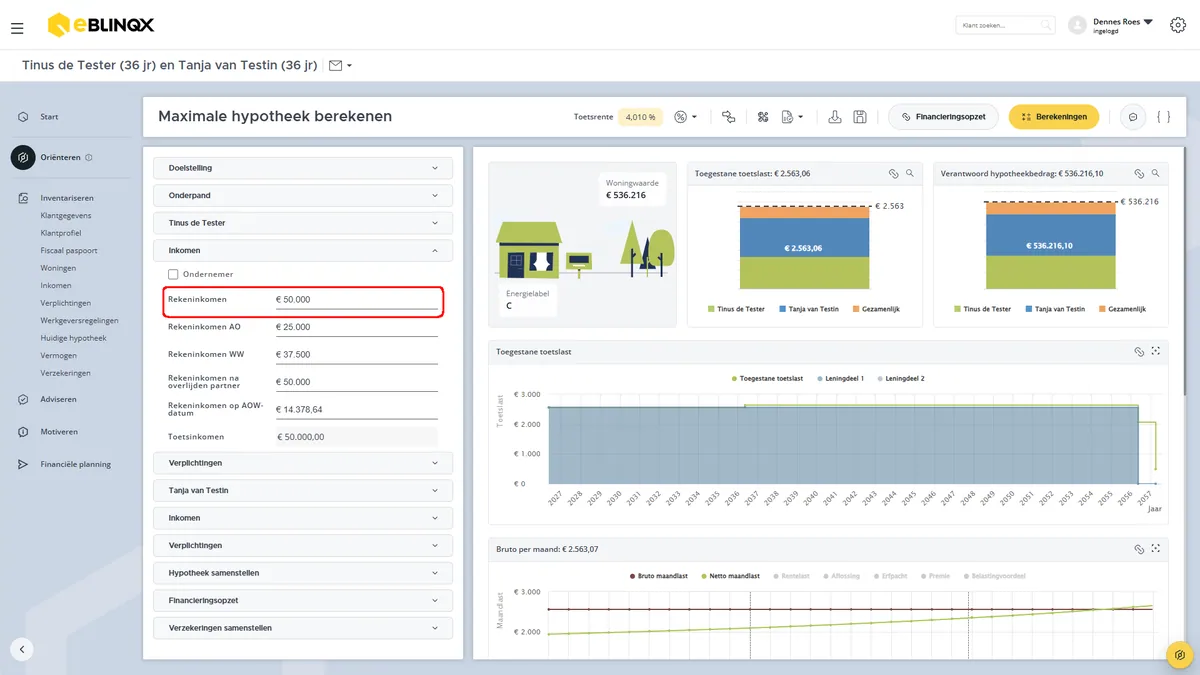Click the link icon on Verantwoord hypotheekbedrag chart
The image size is (1200, 675).
(x=1139, y=173)
